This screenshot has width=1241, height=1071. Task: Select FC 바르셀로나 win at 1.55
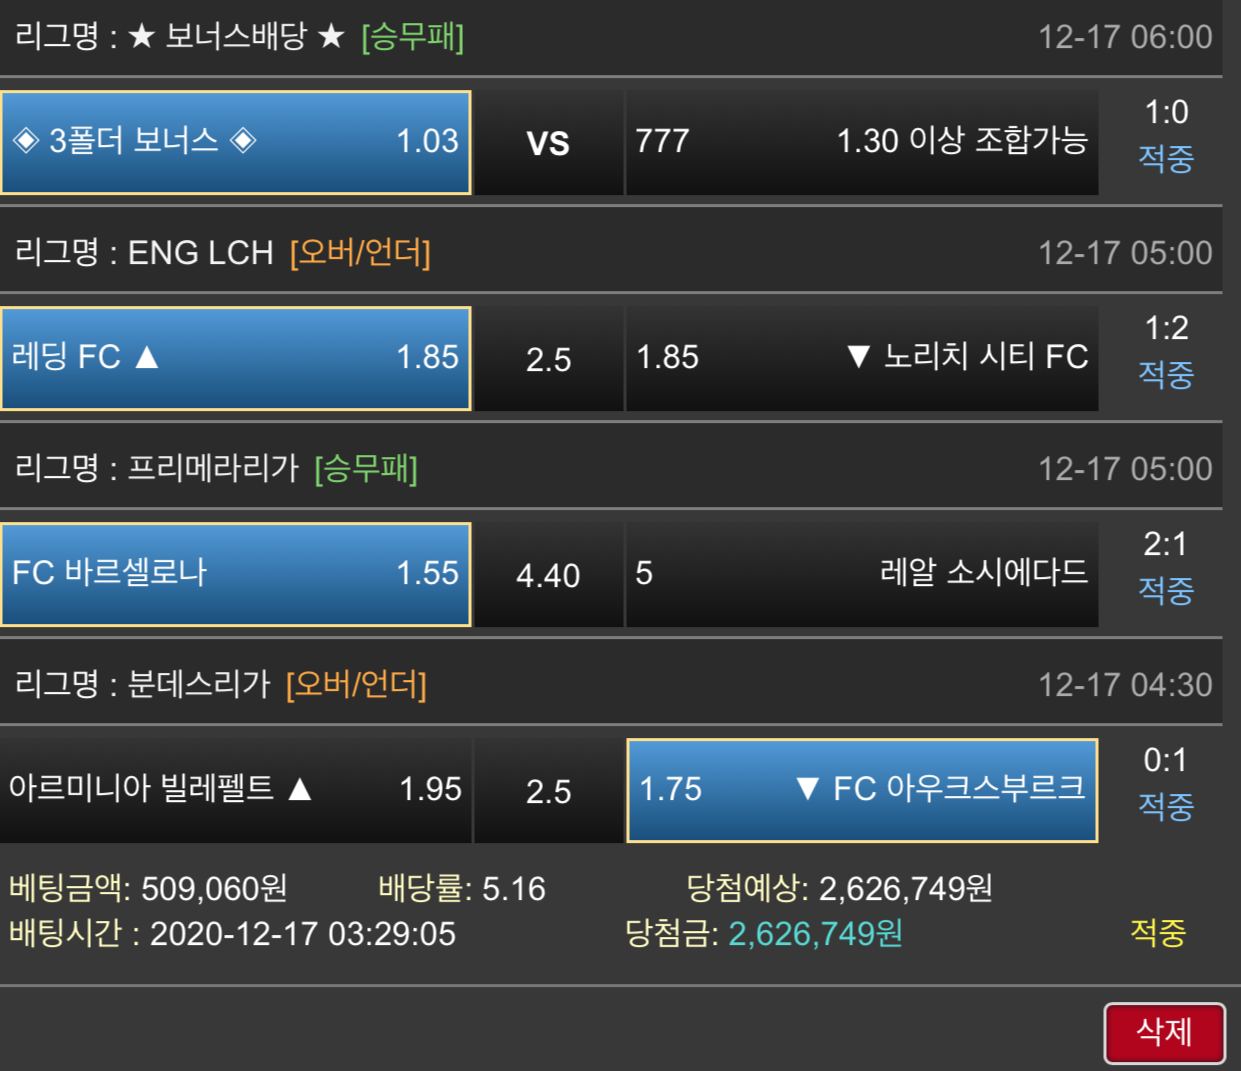pyautogui.click(x=236, y=574)
